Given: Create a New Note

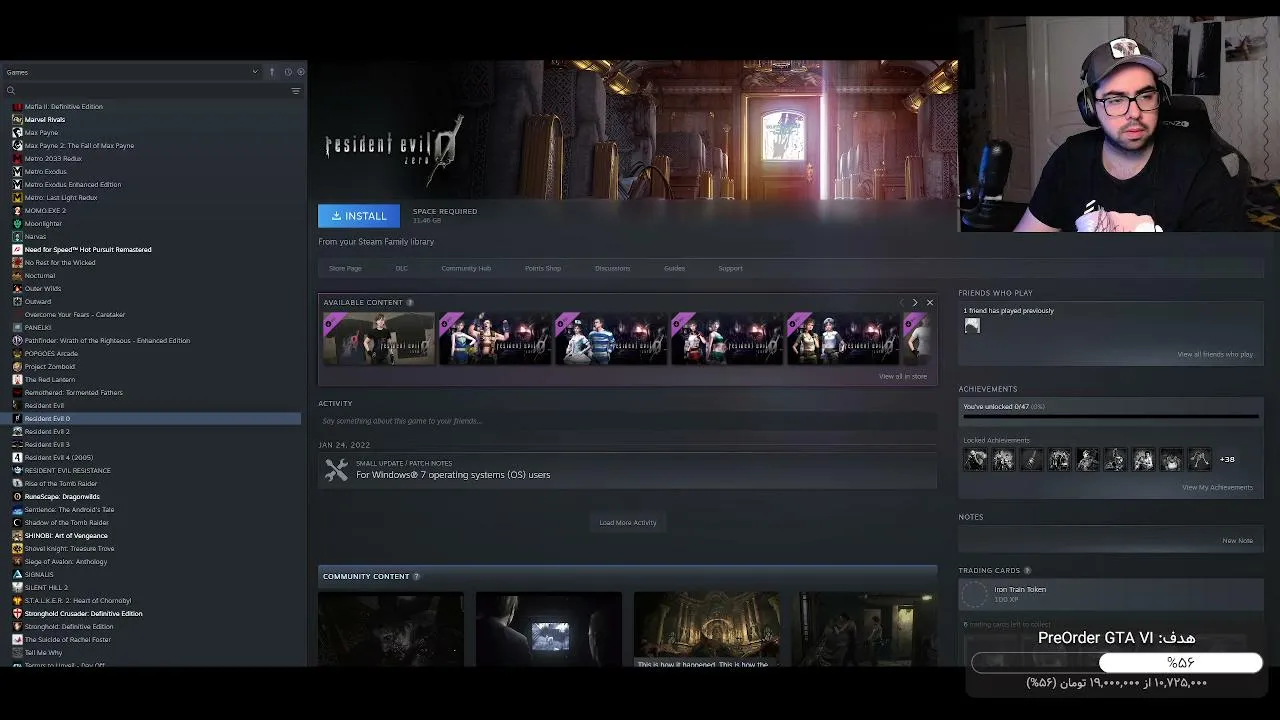Looking at the screenshot, I should click(x=1237, y=540).
